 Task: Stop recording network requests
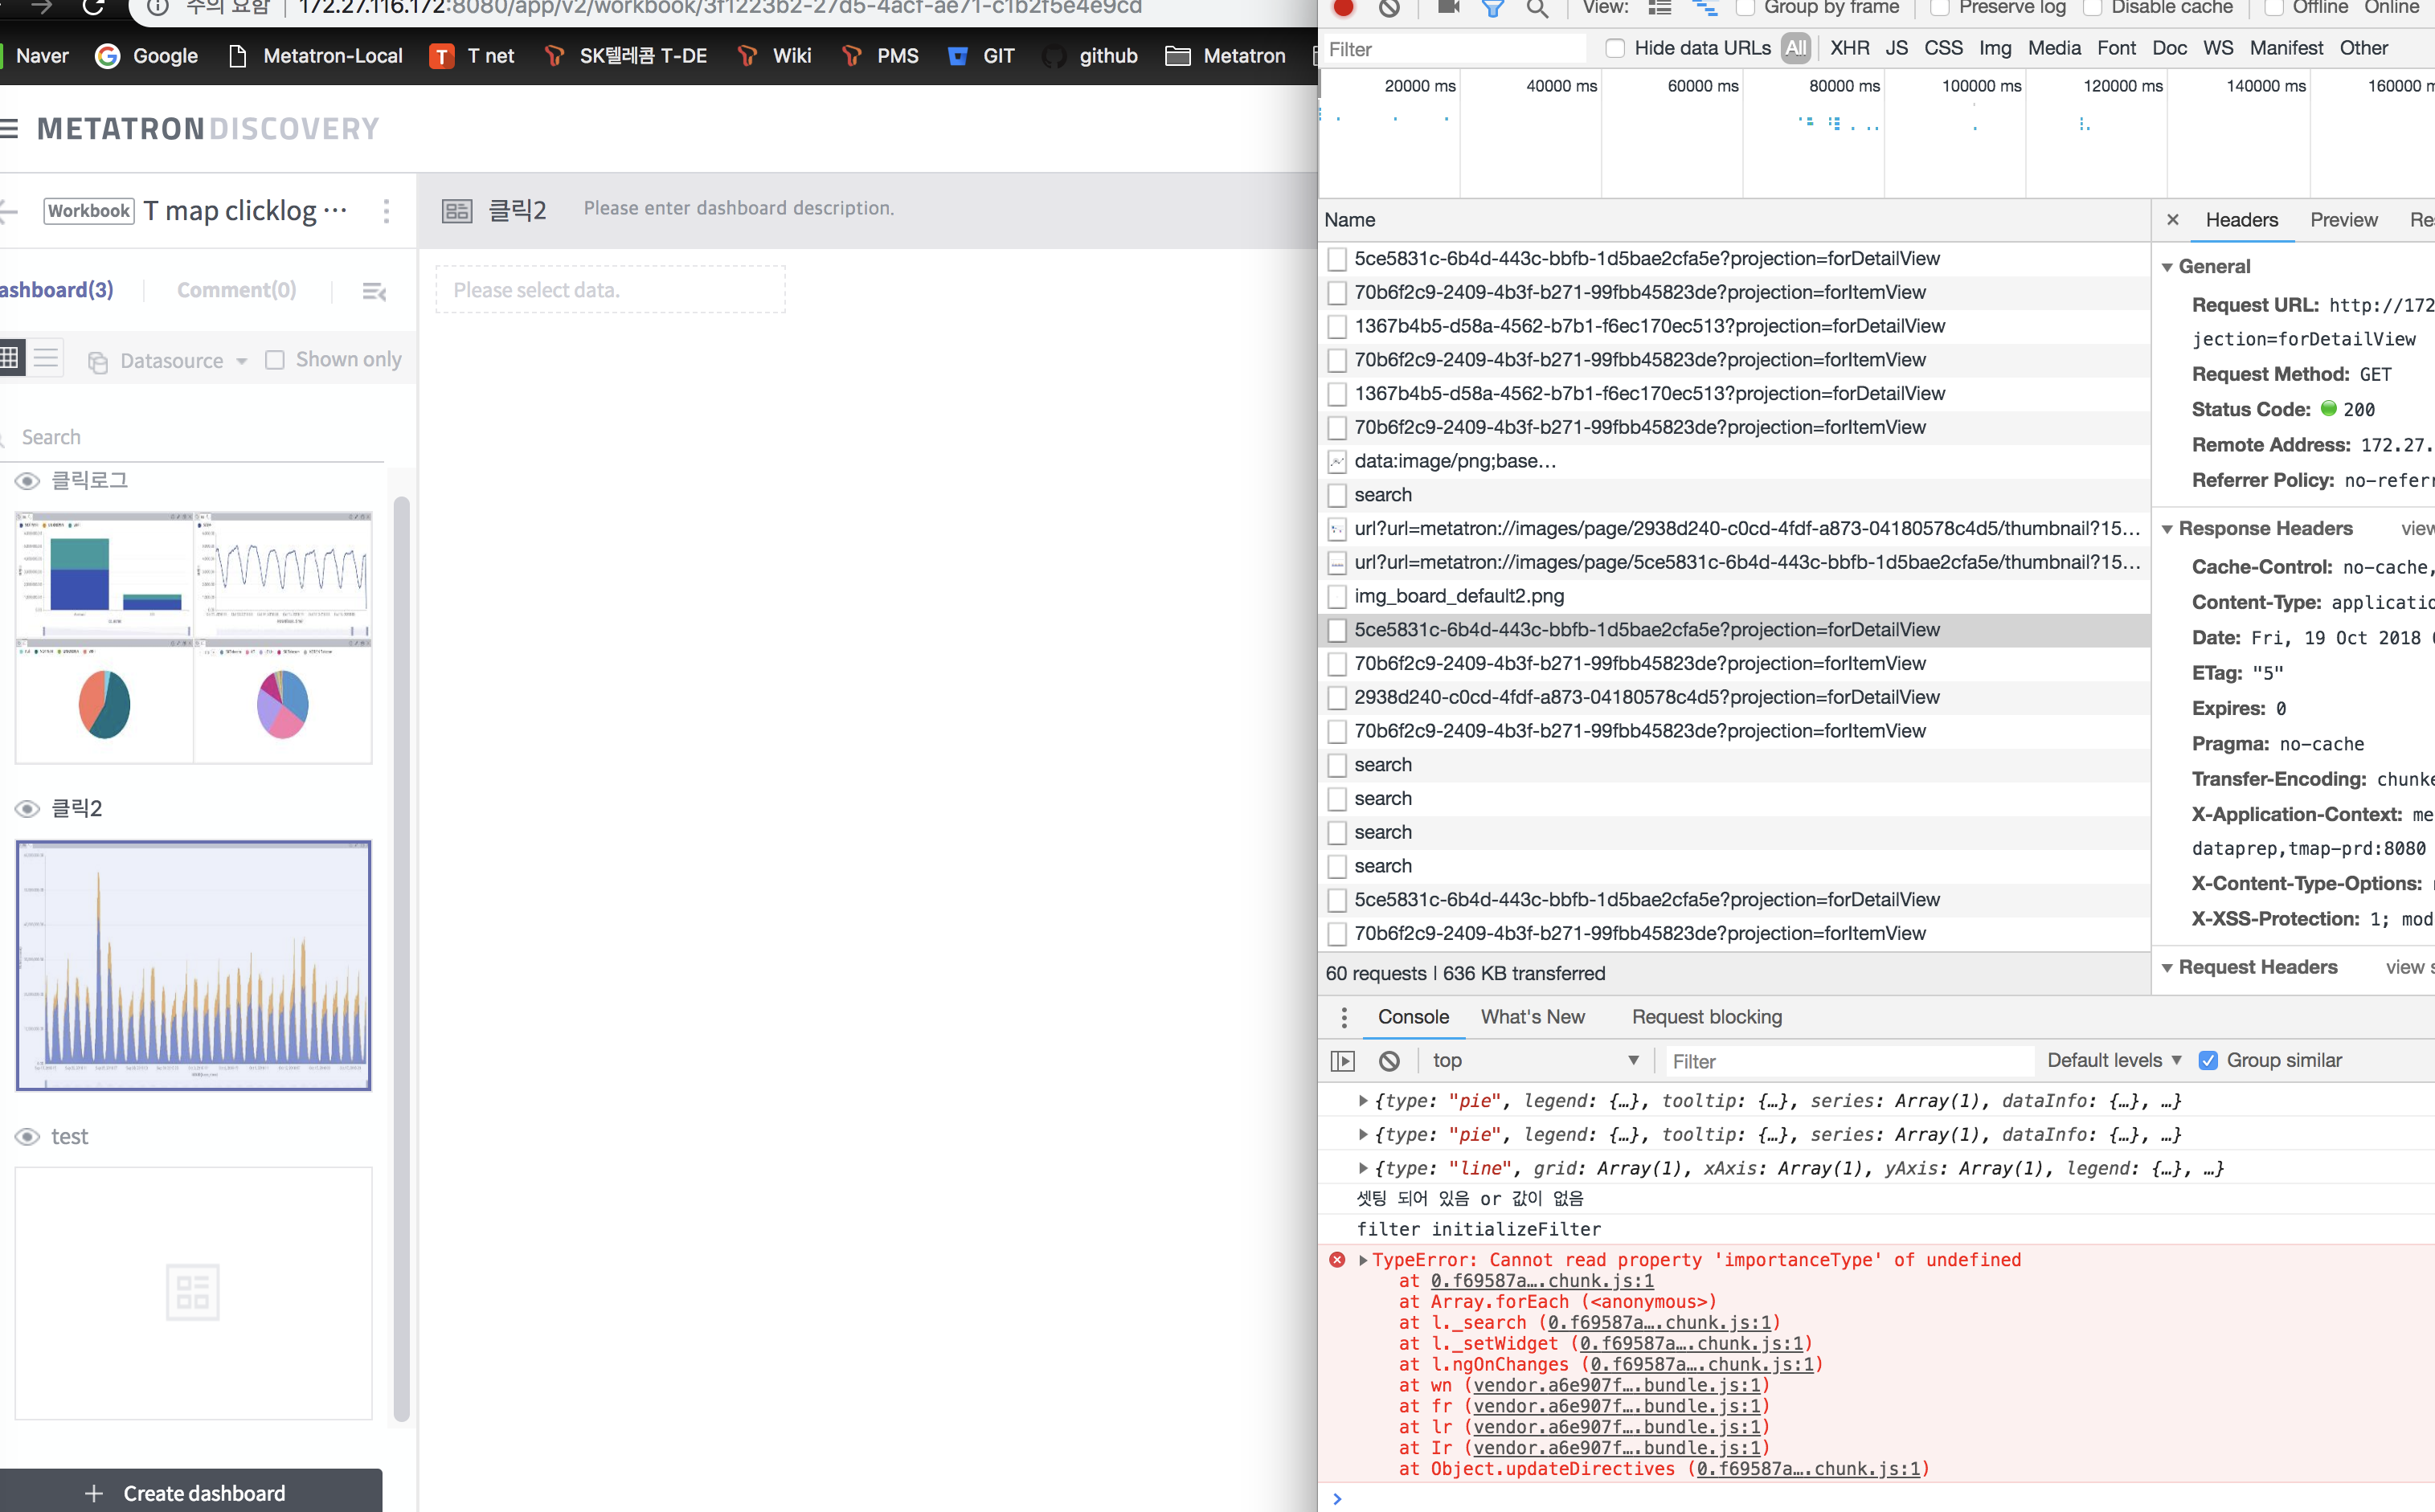1342,8
